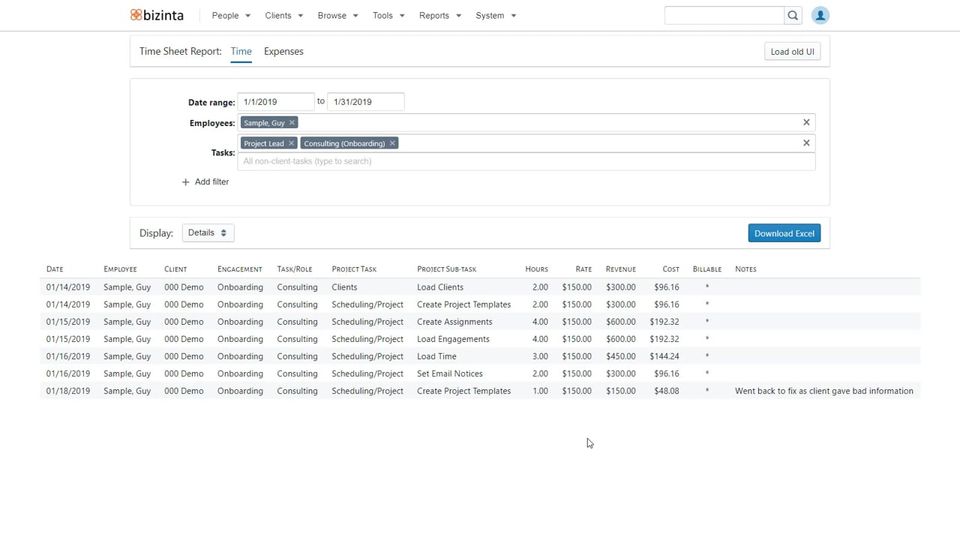The height and width of the screenshot is (540, 960).
Task: Sort by the Project Sub-Task column header
Action: click(x=446, y=269)
